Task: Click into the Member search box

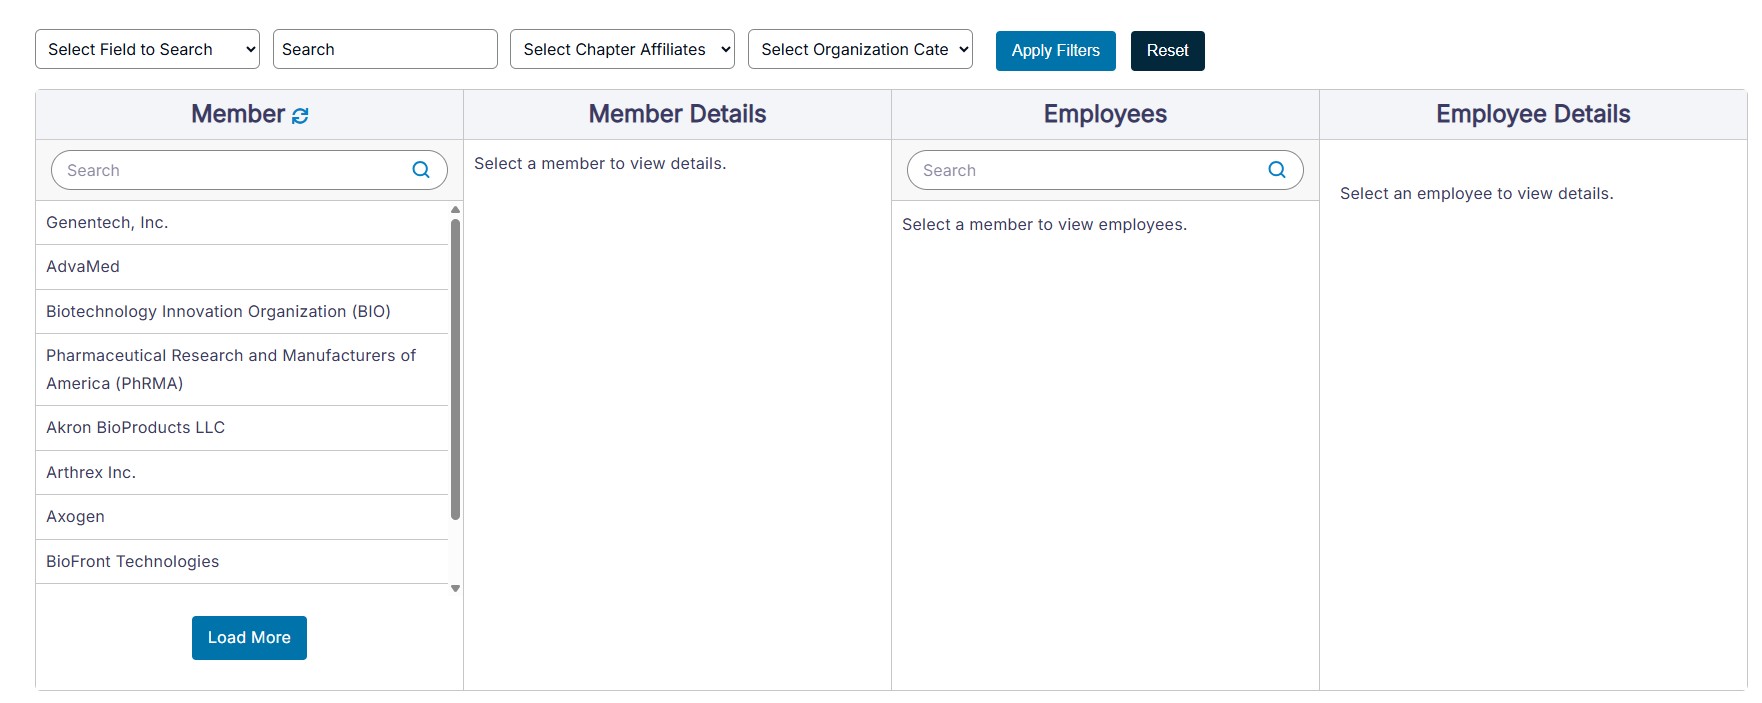Action: tap(230, 170)
